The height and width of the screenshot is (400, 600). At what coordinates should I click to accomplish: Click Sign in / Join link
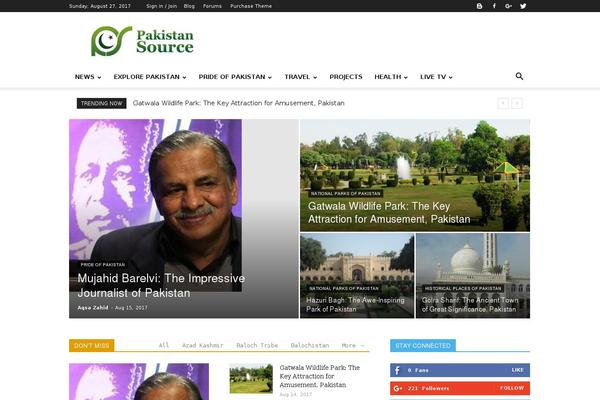point(161,6)
